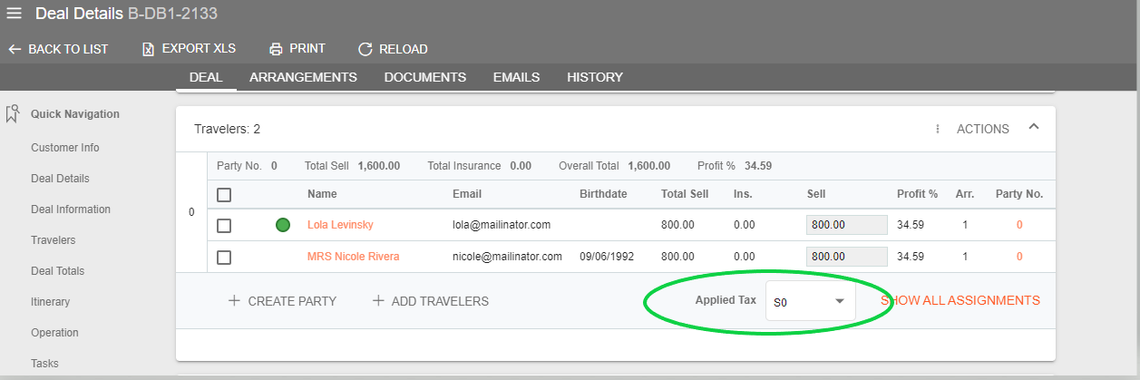Open traveler Lola Levinsky link
The height and width of the screenshot is (380, 1140).
coord(340,225)
